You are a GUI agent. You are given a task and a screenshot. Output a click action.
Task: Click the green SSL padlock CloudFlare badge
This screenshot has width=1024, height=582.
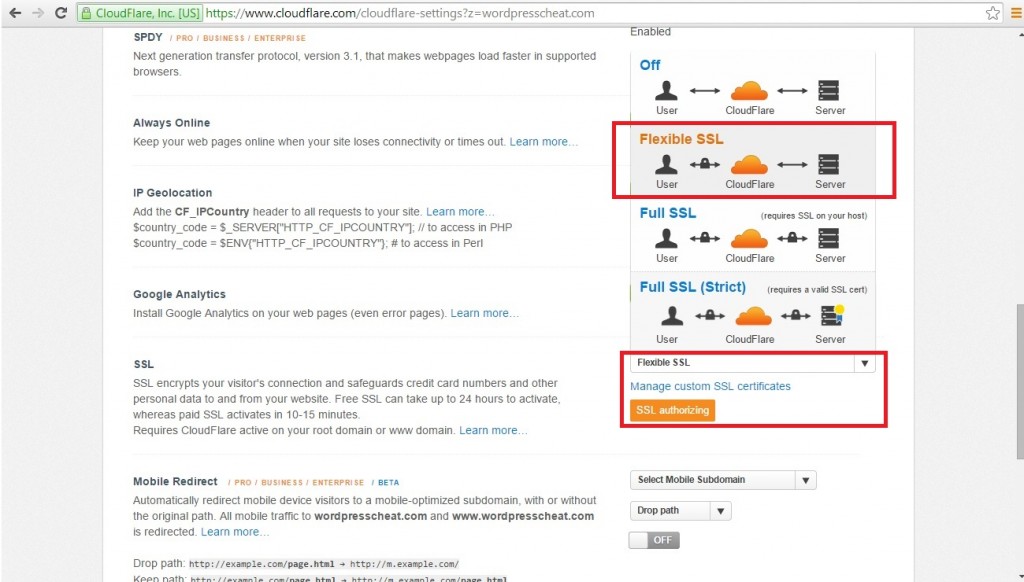[140, 13]
